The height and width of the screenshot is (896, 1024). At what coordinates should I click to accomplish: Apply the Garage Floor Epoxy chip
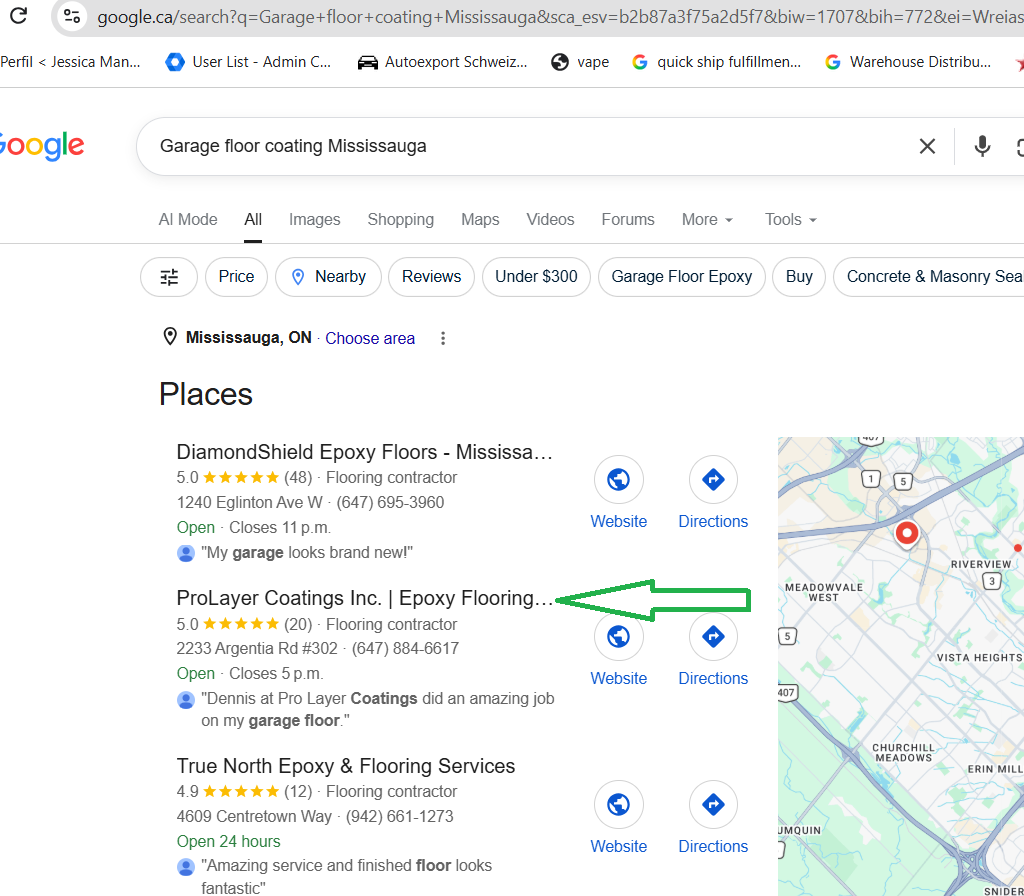point(682,277)
